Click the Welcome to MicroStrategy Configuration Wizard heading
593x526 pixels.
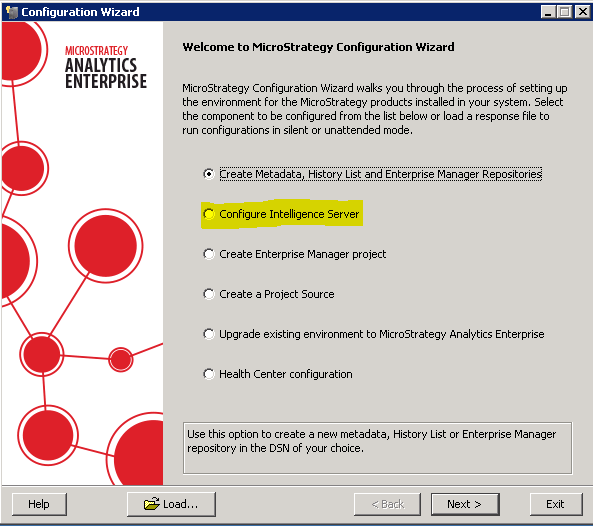[x=318, y=47]
